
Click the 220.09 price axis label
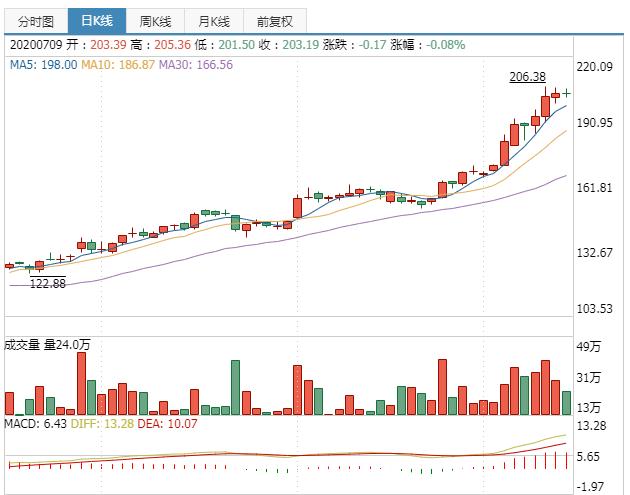coord(598,66)
